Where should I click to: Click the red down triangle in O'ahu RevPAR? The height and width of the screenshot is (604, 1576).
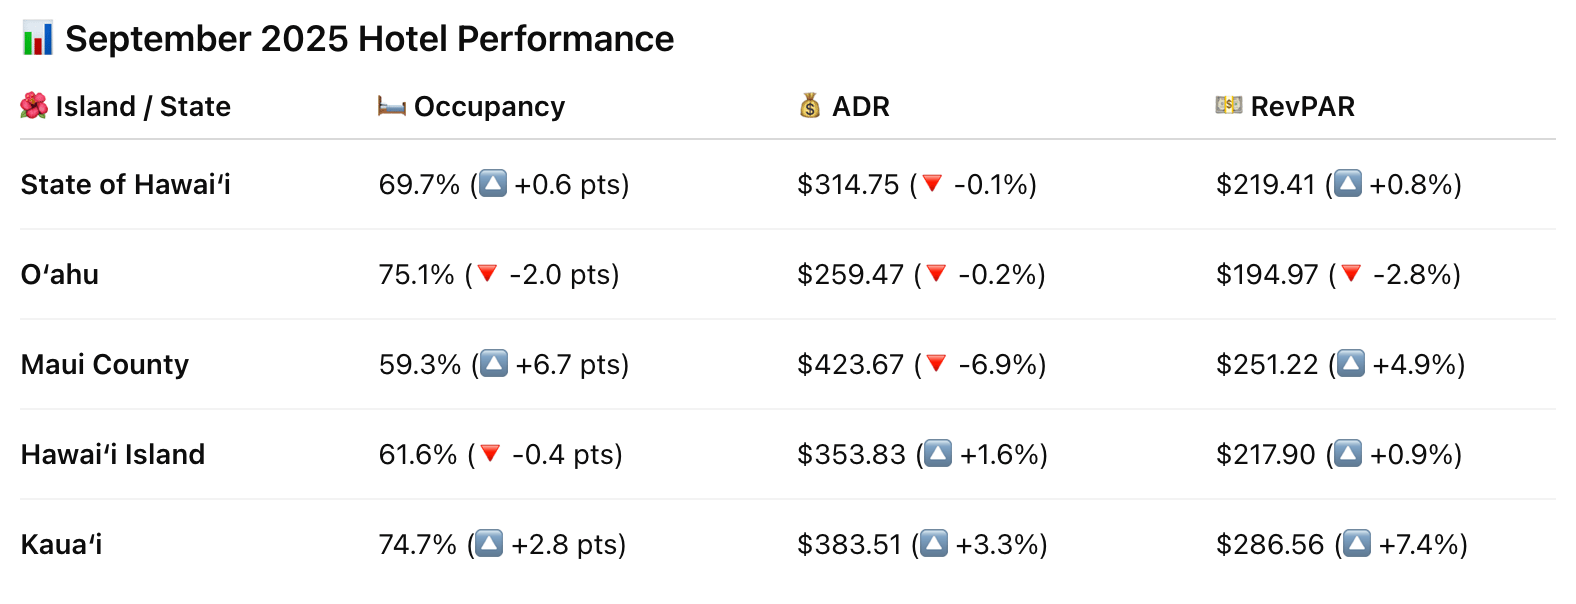(x=1351, y=274)
